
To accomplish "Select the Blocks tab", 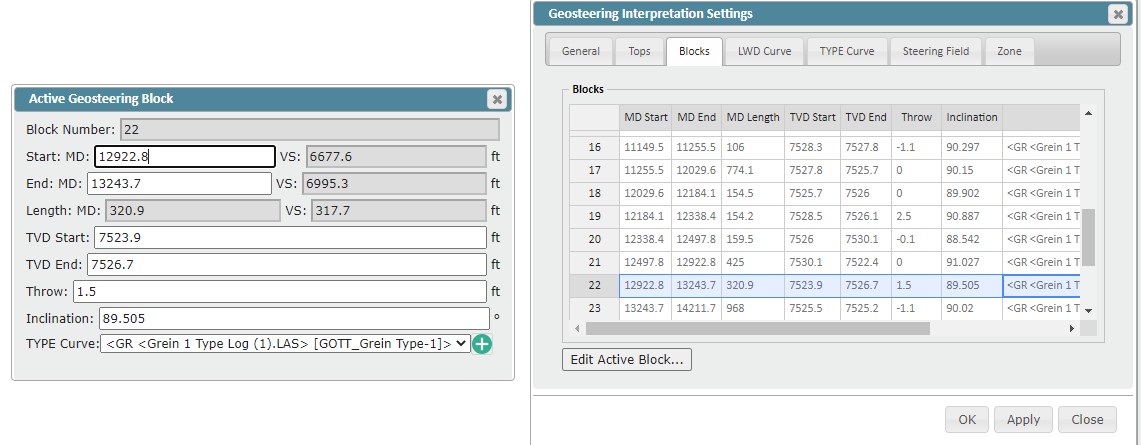I will pos(694,51).
